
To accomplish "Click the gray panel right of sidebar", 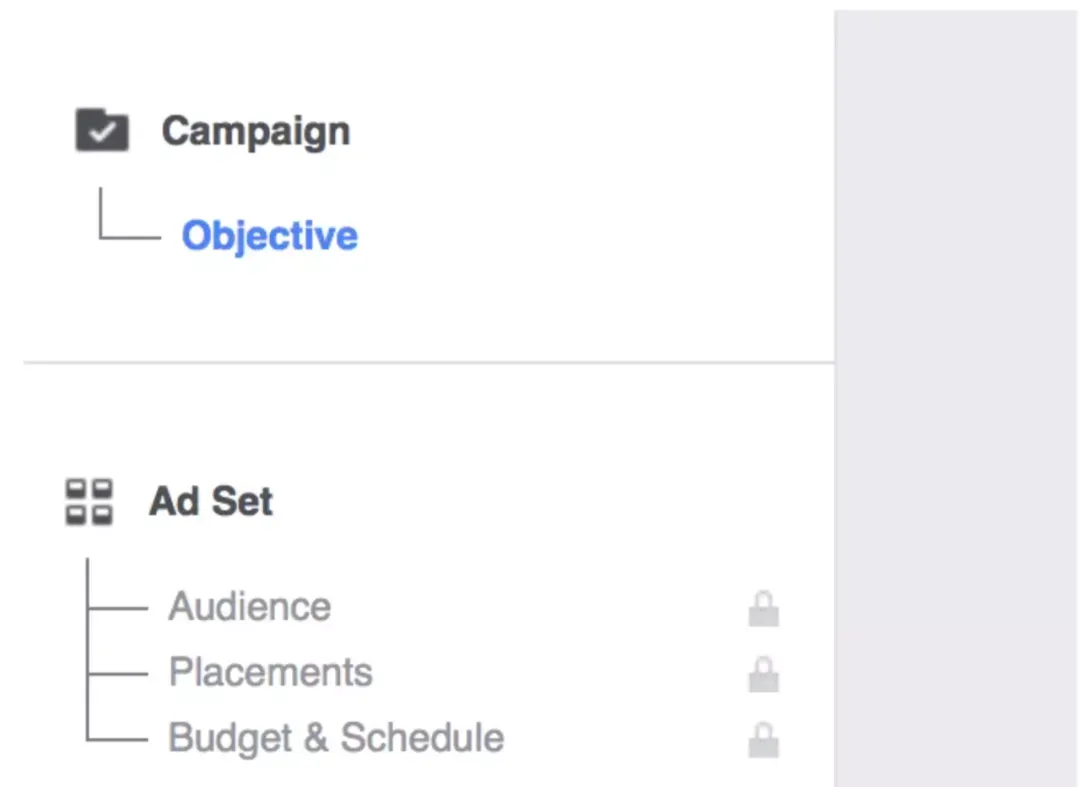I will point(956,398).
